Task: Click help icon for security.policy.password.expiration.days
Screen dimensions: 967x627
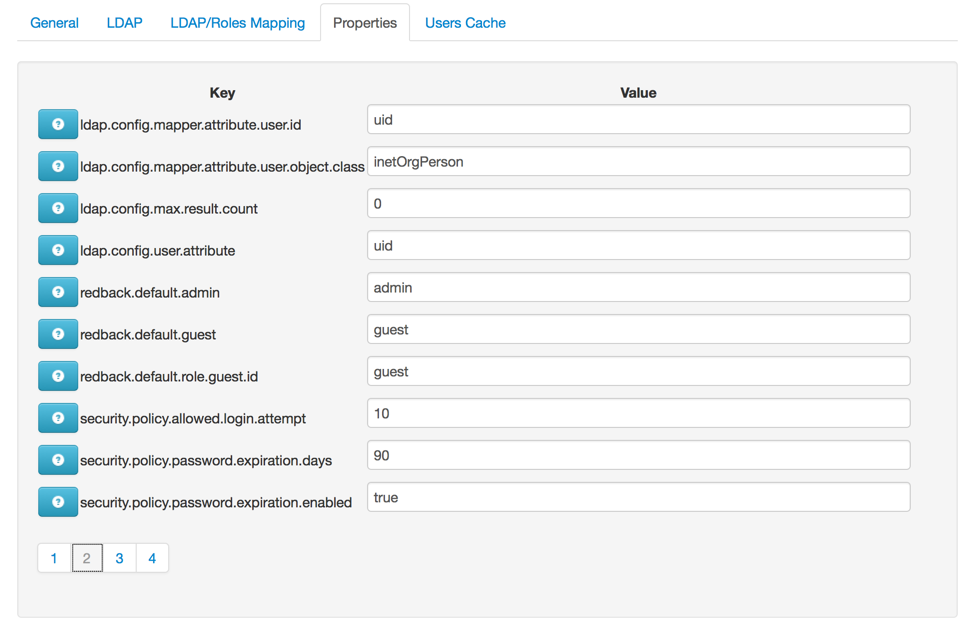Action: pyautogui.click(x=58, y=459)
